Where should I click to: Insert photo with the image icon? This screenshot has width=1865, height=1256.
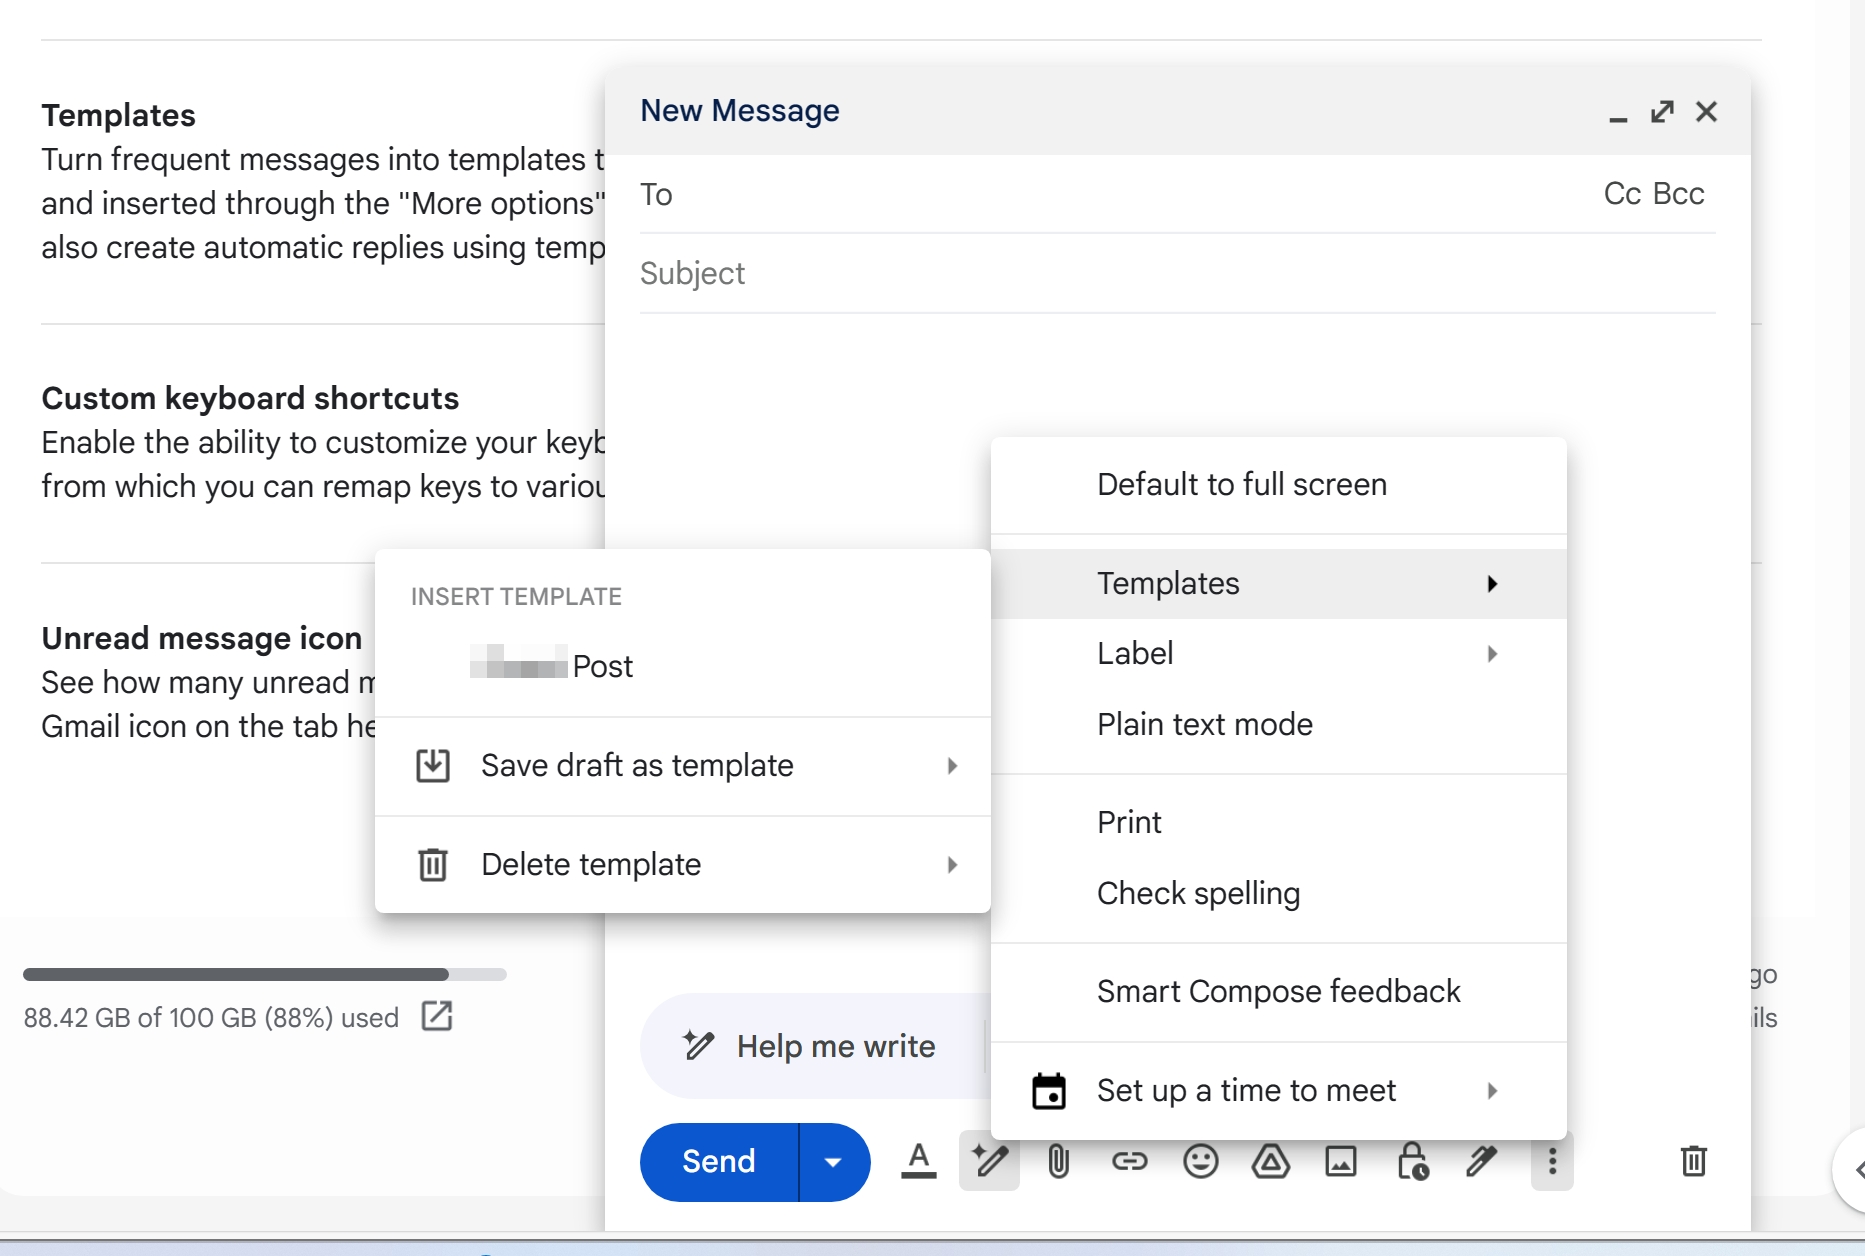pos(1340,1161)
